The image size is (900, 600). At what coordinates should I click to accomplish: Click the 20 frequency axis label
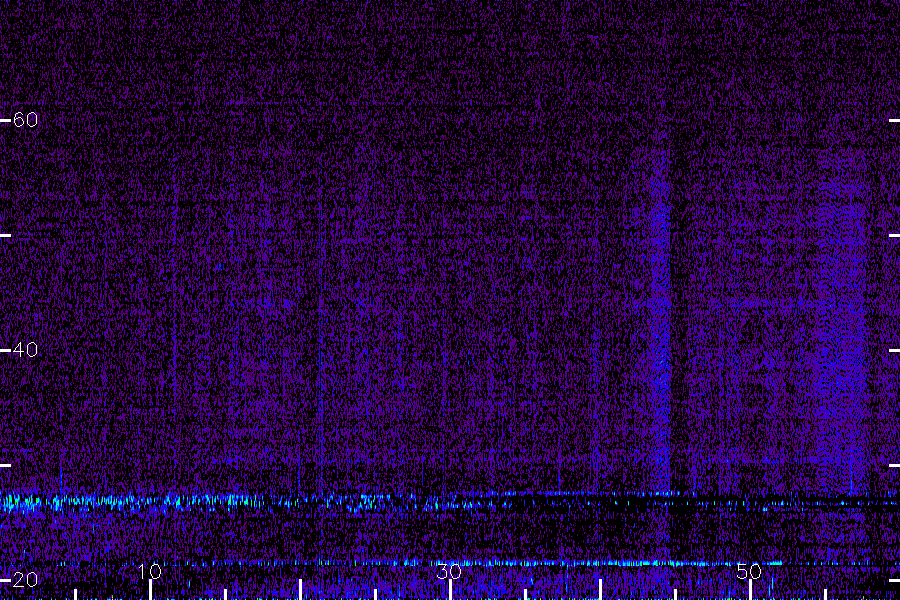tap(25, 580)
